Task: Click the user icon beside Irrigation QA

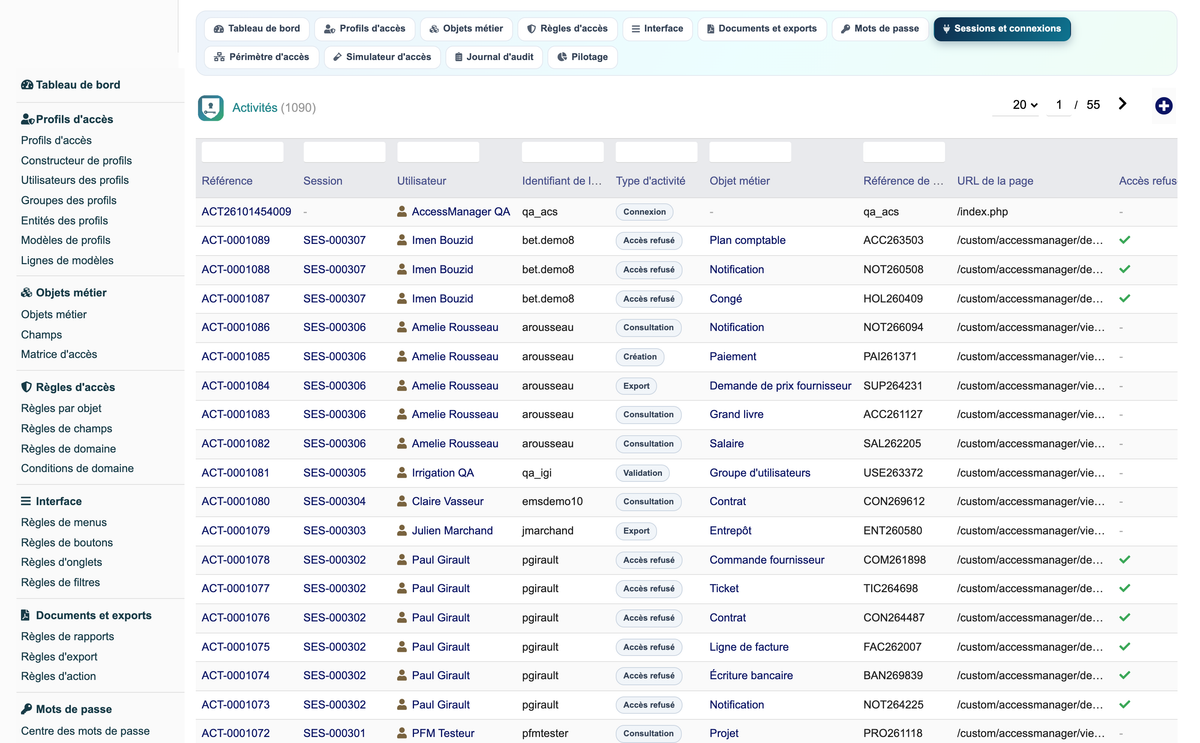Action: (x=402, y=472)
